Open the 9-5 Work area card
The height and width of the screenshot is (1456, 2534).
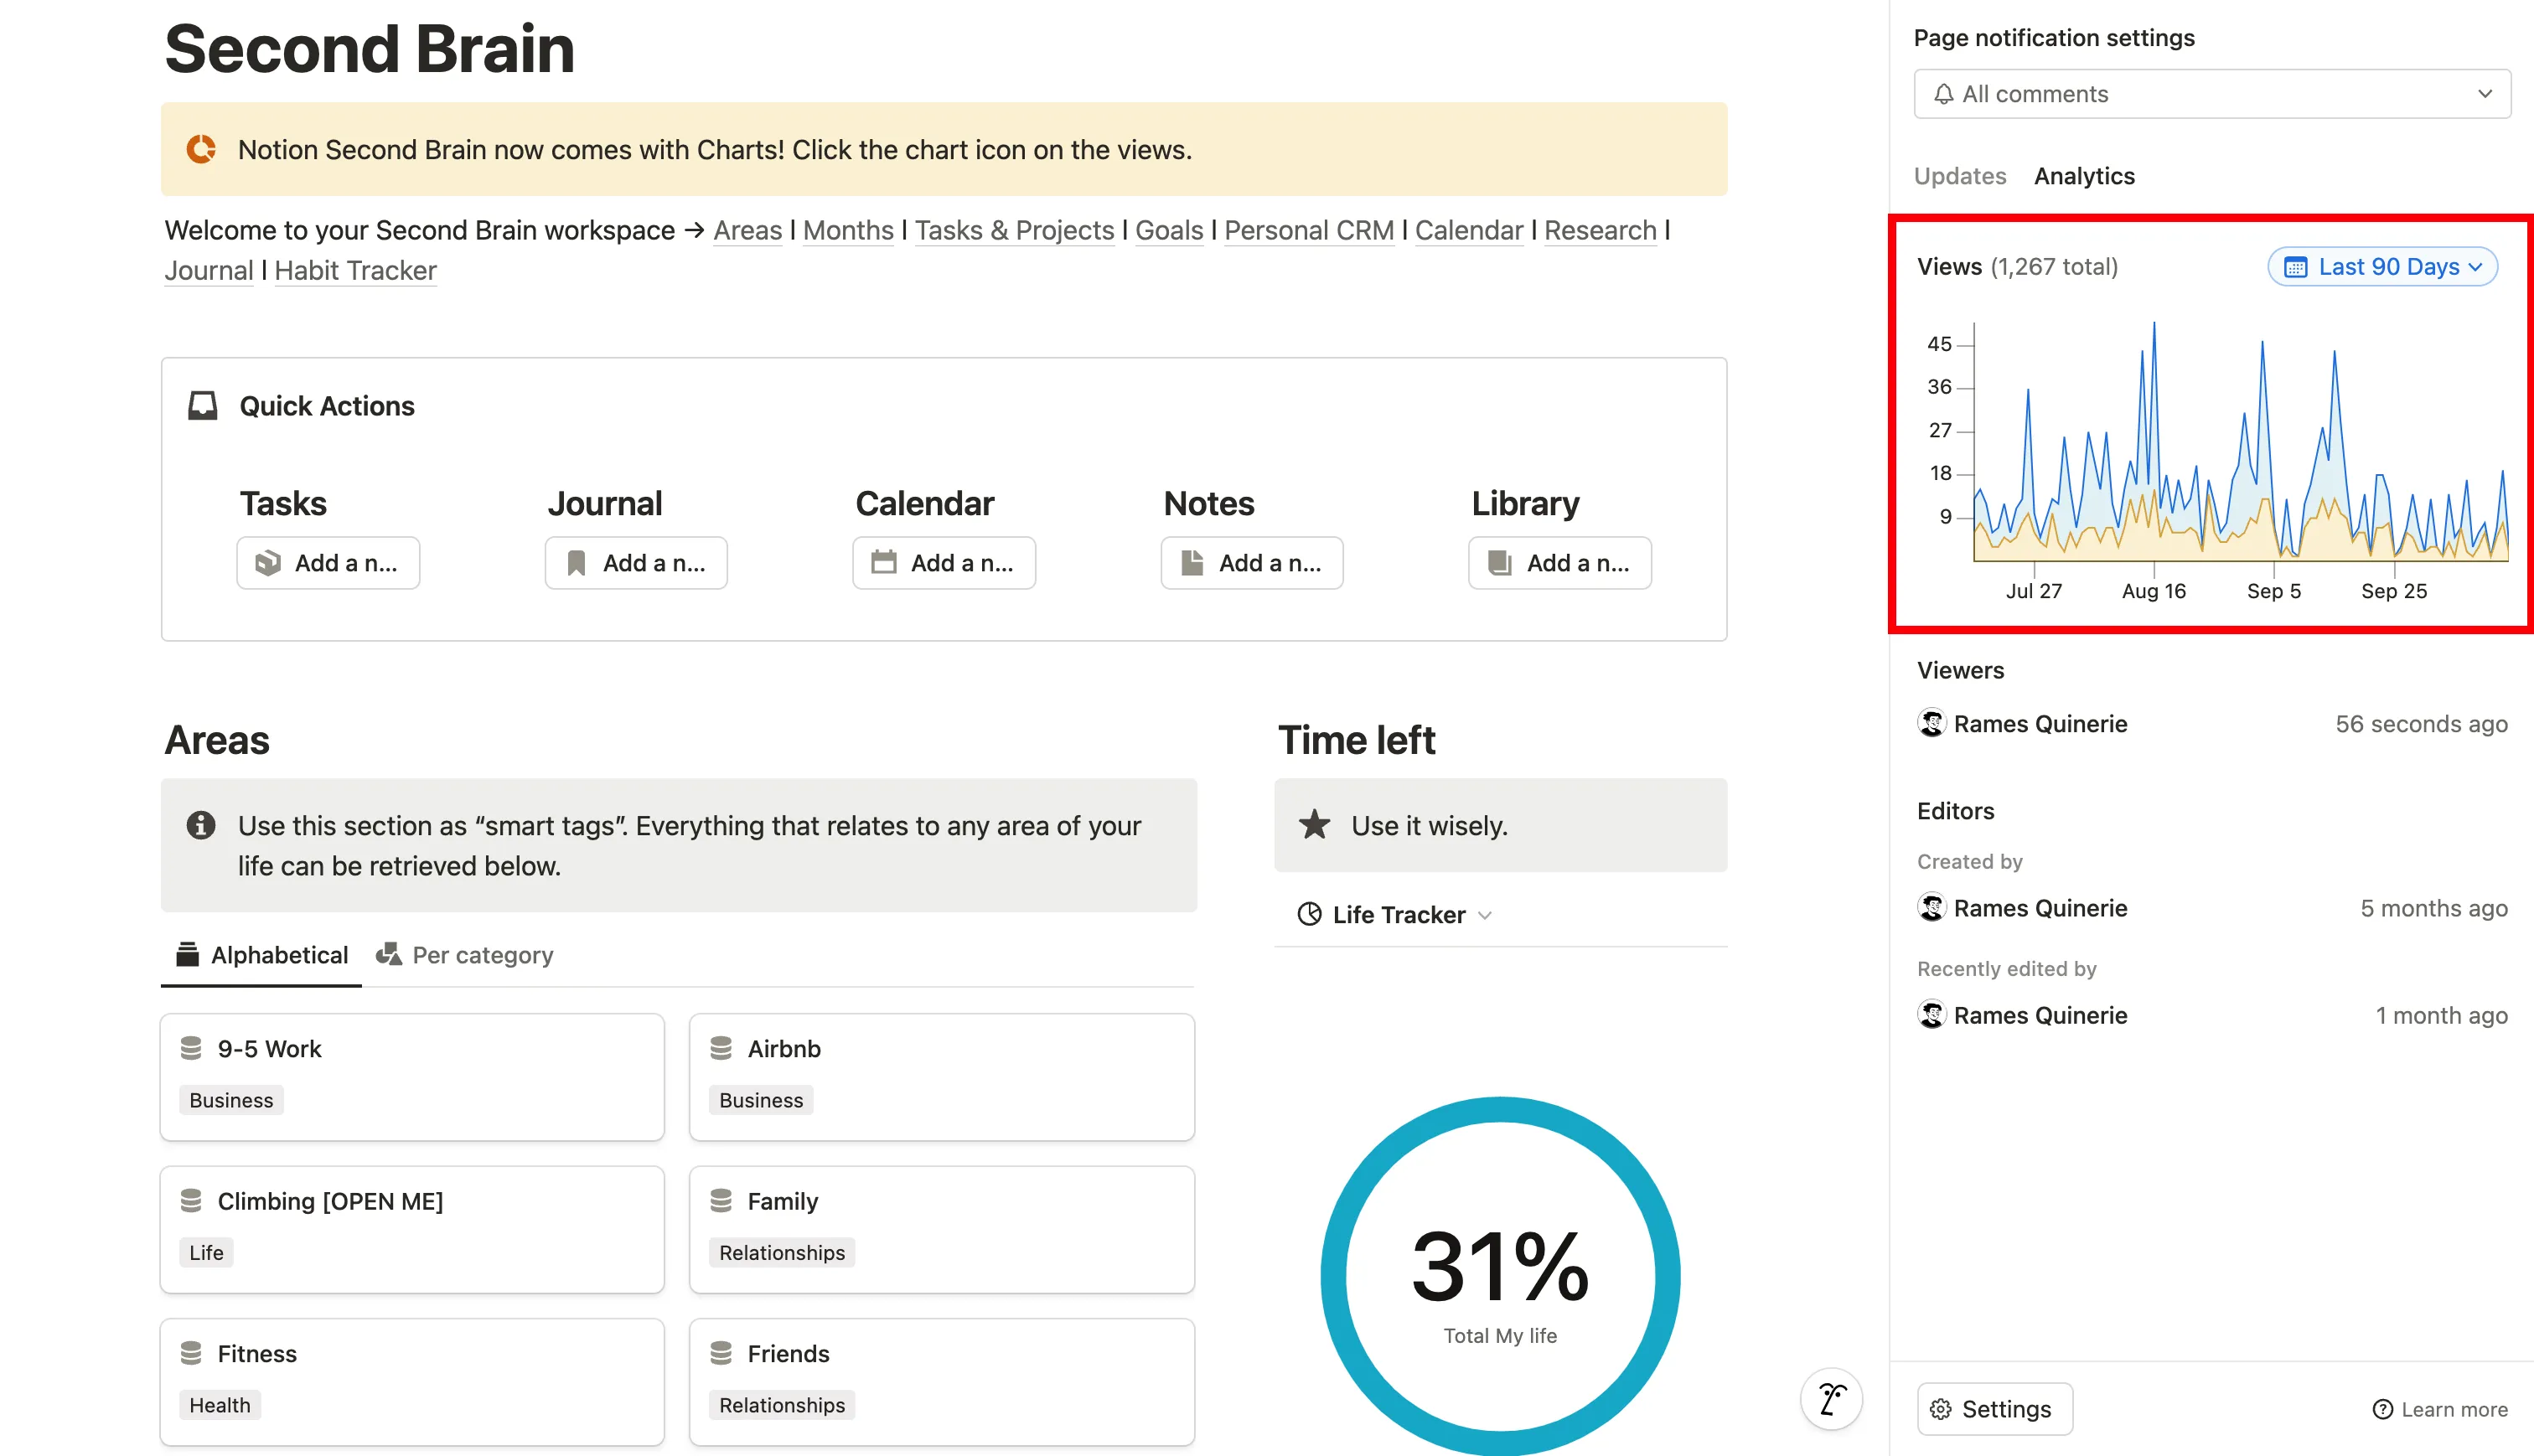(x=412, y=1077)
